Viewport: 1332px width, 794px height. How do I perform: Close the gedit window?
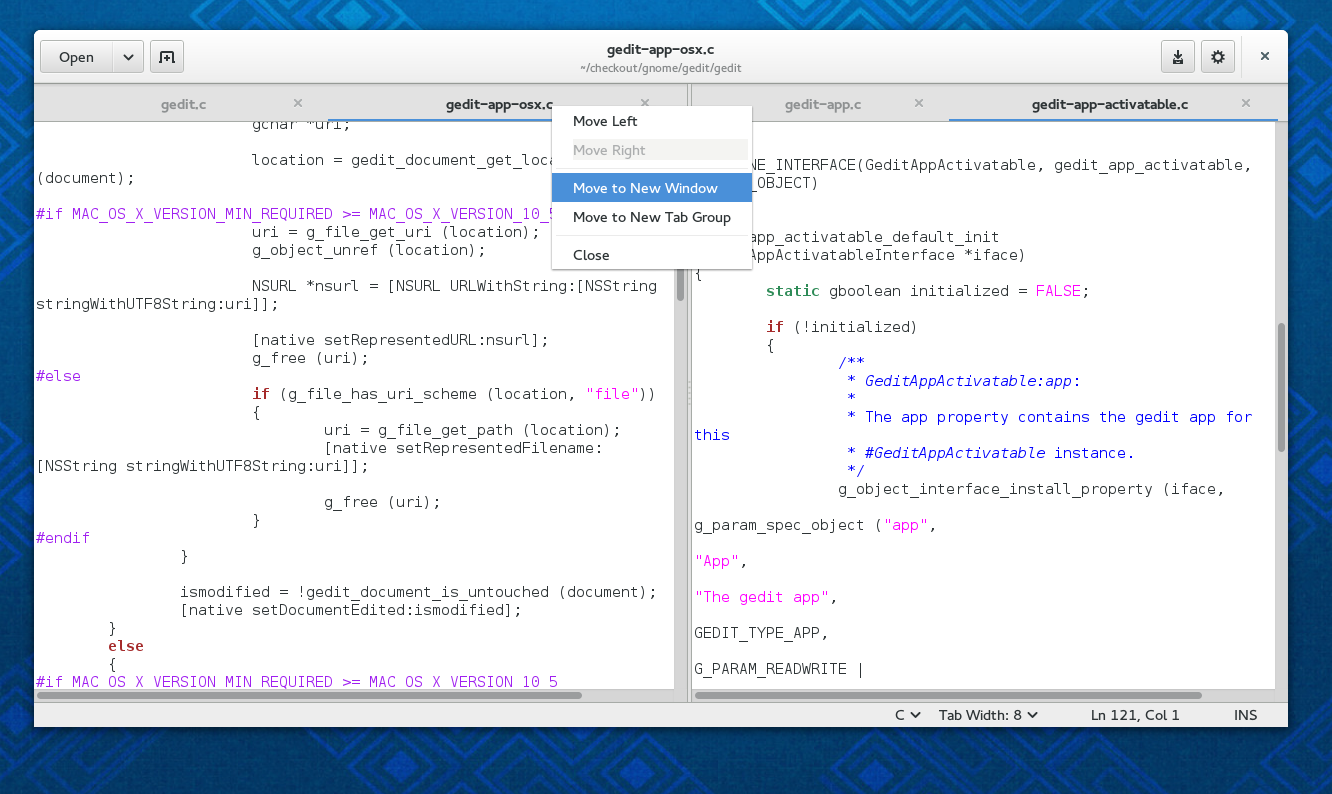click(1265, 57)
